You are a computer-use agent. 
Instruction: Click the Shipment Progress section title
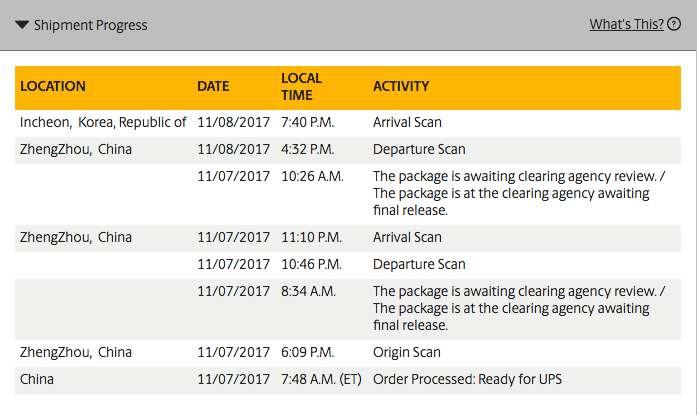90,25
